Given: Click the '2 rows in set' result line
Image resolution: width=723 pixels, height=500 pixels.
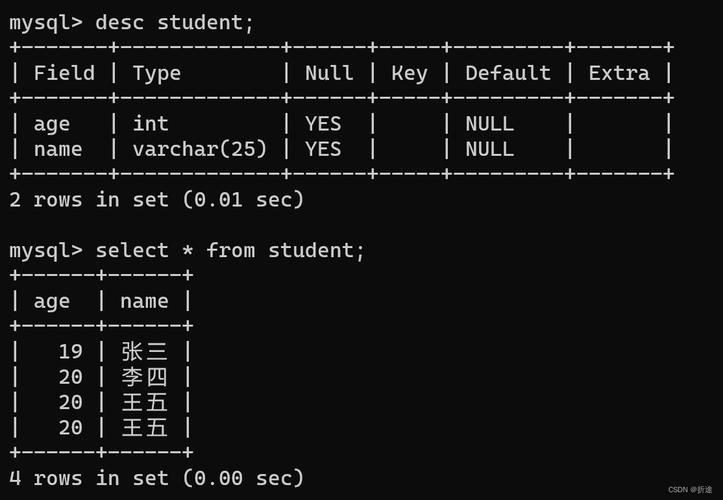Looking at the screenshot, I should [157, 199].
